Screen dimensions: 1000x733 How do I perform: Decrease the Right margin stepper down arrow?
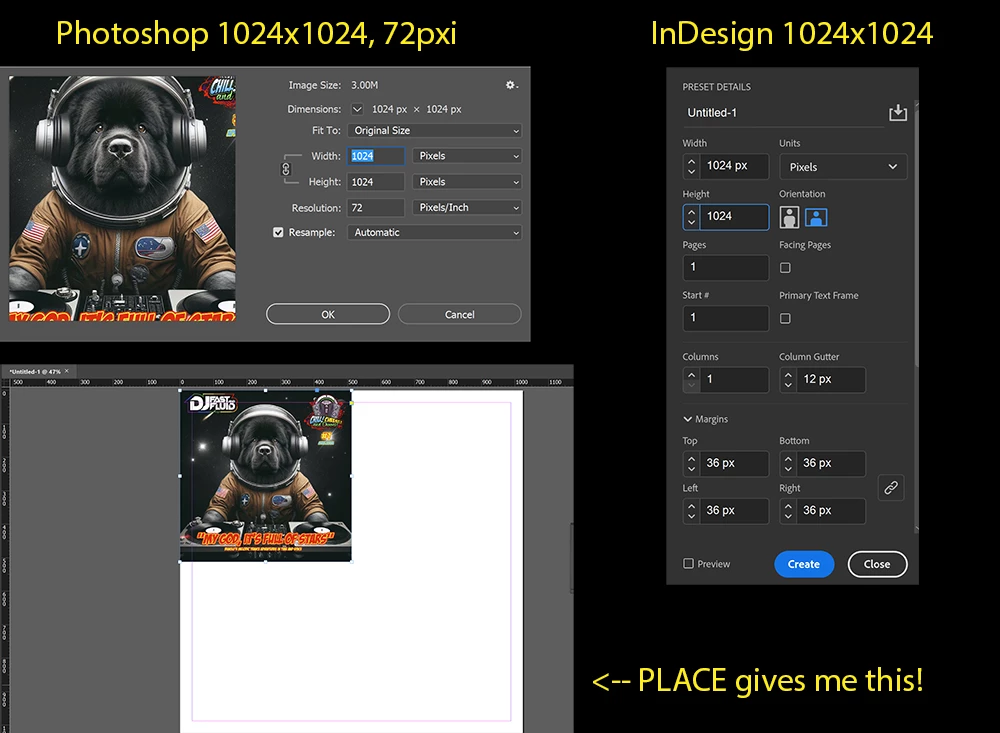pyautogui.click(x=788, y=516)
